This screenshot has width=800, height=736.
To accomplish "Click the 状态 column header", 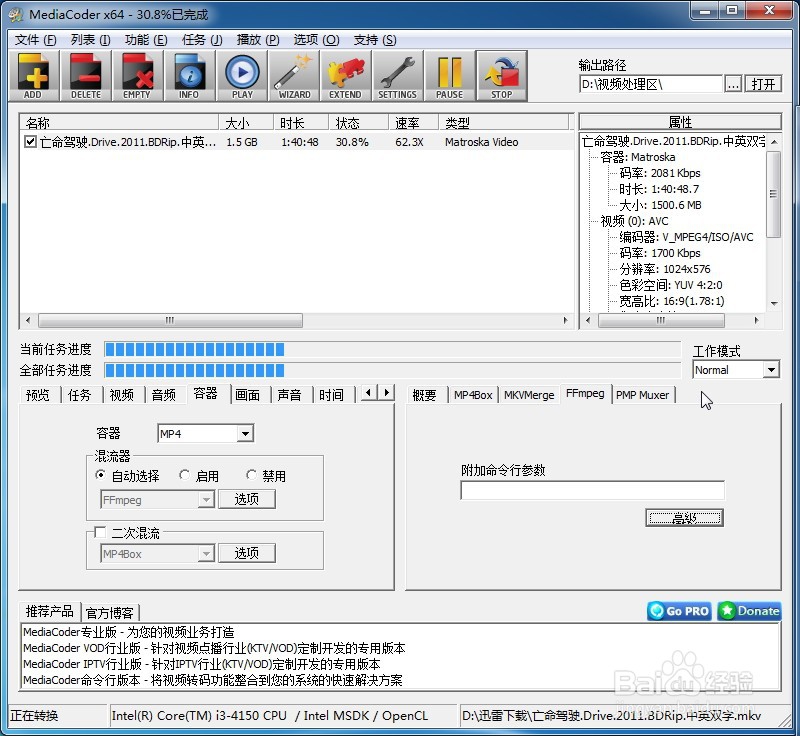I will coord(359,122).
